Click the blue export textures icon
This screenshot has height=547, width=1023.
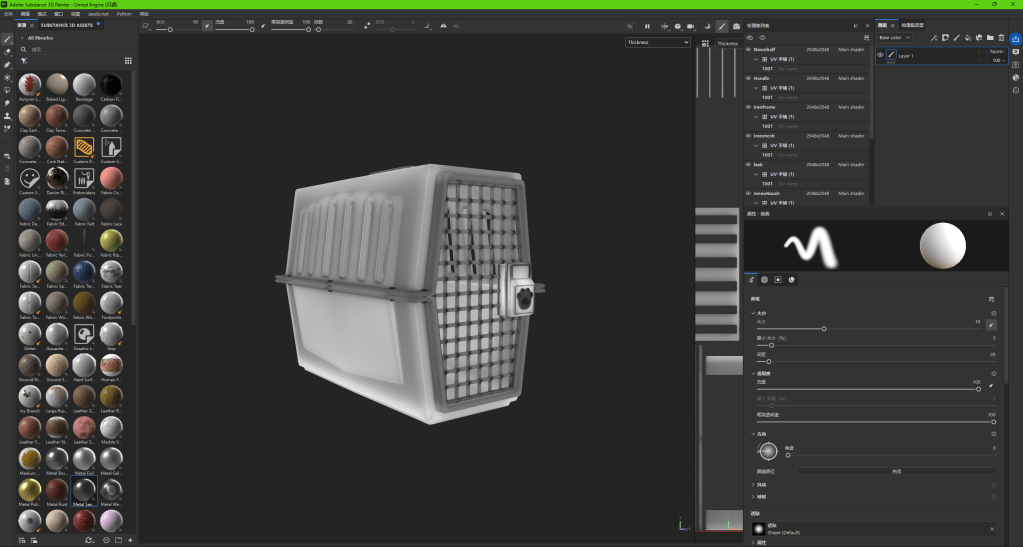tap(1016, 39)
